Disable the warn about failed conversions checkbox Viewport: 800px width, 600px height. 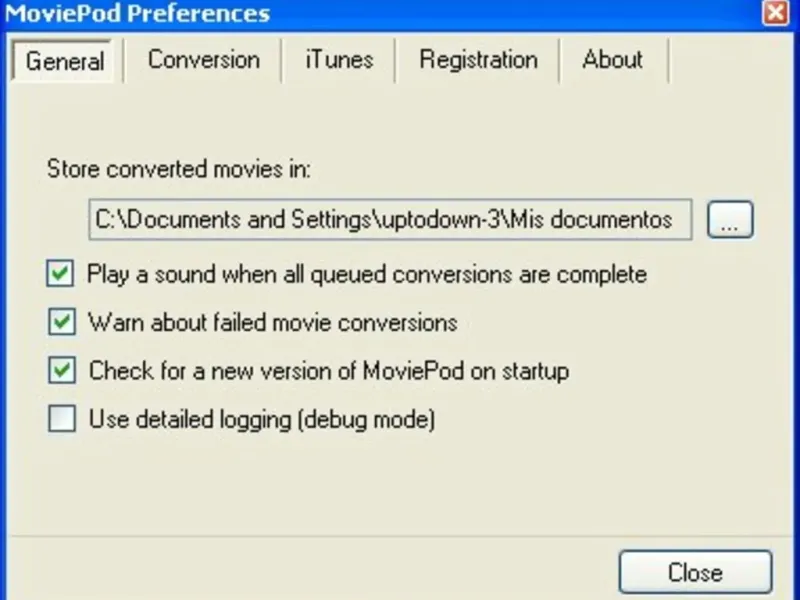coord(61,322)
